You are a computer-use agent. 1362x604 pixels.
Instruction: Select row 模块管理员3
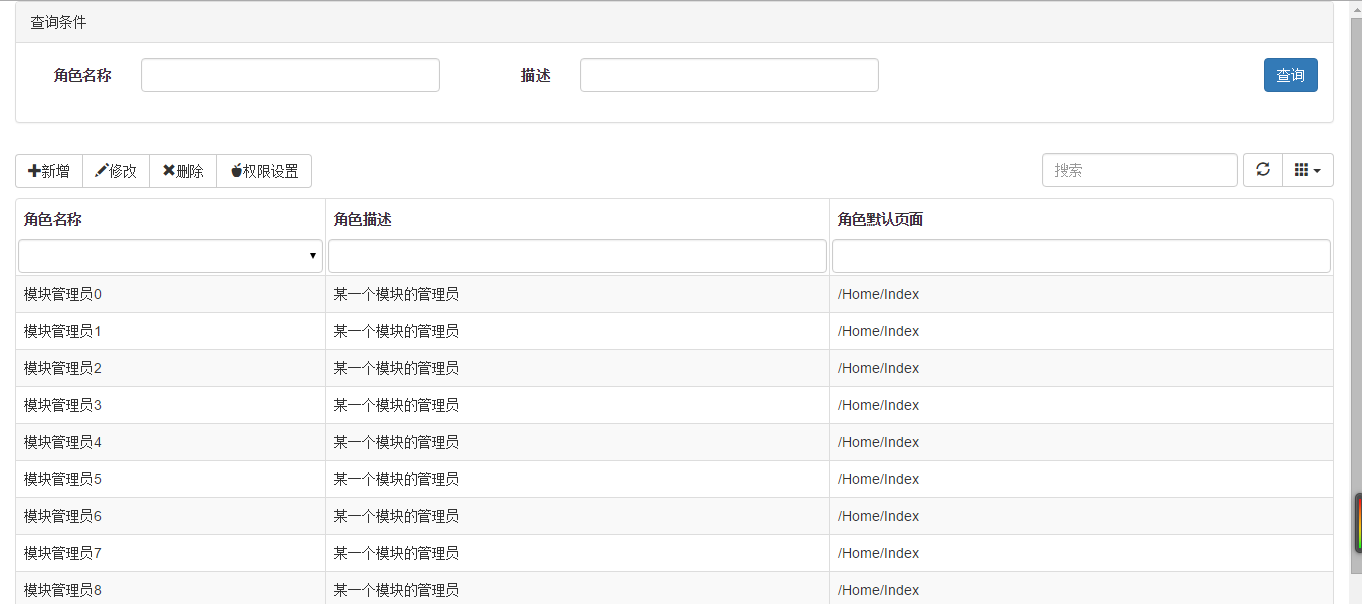(x=674, y=405)
